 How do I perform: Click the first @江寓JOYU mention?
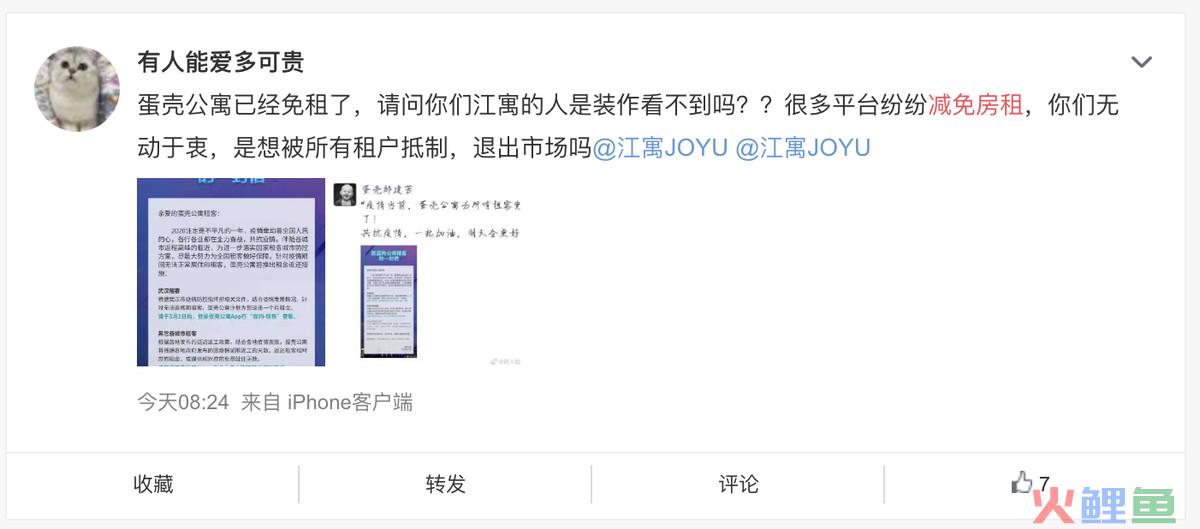coord(661,148)
